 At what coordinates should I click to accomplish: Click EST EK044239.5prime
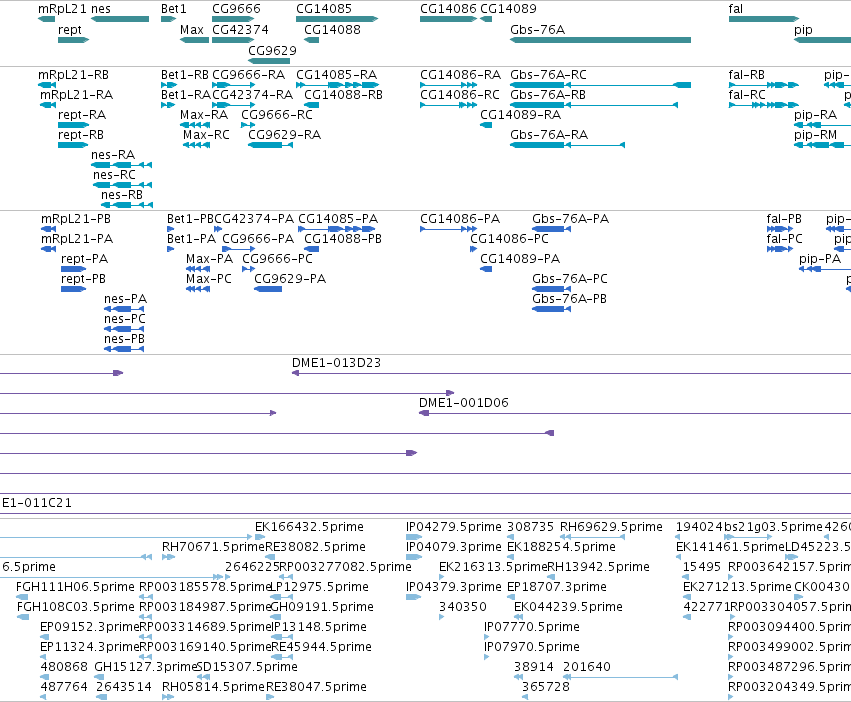click(x=568, y=607)
